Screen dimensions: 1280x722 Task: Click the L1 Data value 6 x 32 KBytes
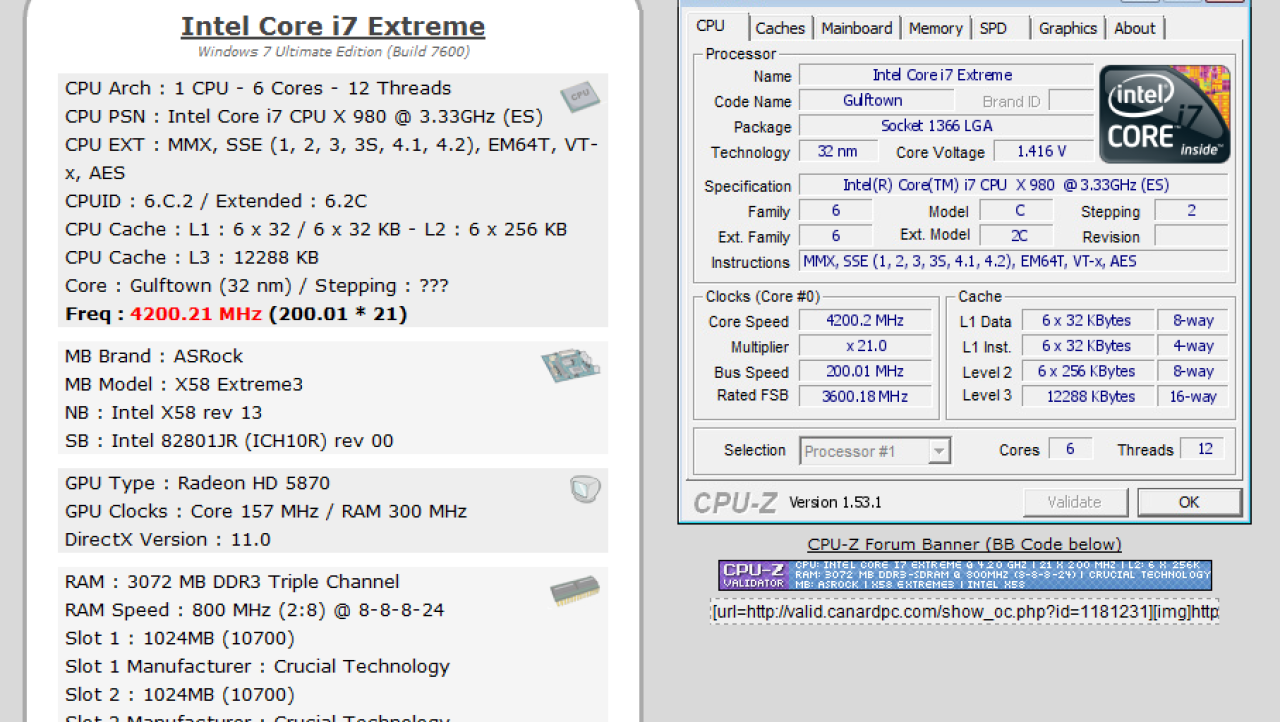pyautogui.click(x=1087, y=321)
